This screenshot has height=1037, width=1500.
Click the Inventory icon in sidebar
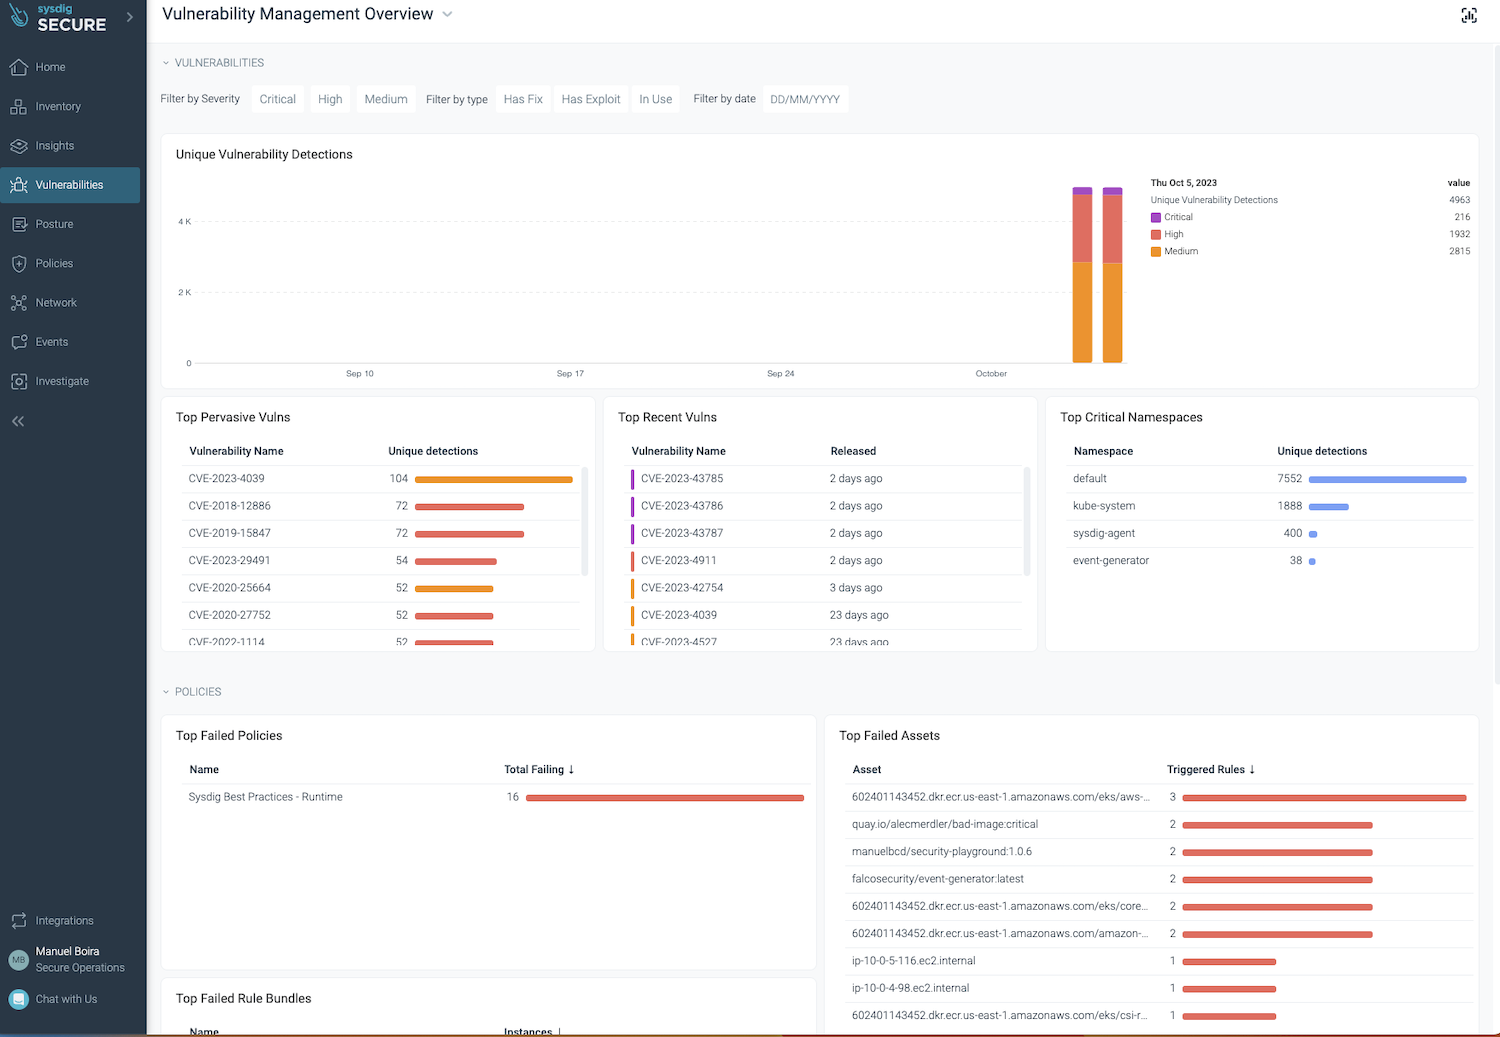pos(18,106)
